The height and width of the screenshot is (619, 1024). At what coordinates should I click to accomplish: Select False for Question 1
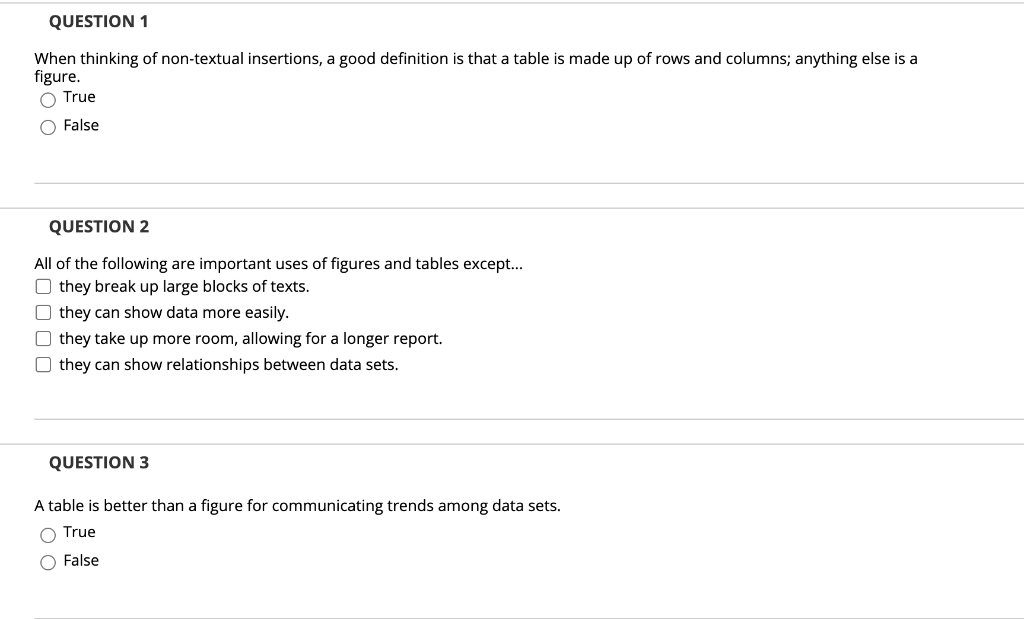pos(48,127)
